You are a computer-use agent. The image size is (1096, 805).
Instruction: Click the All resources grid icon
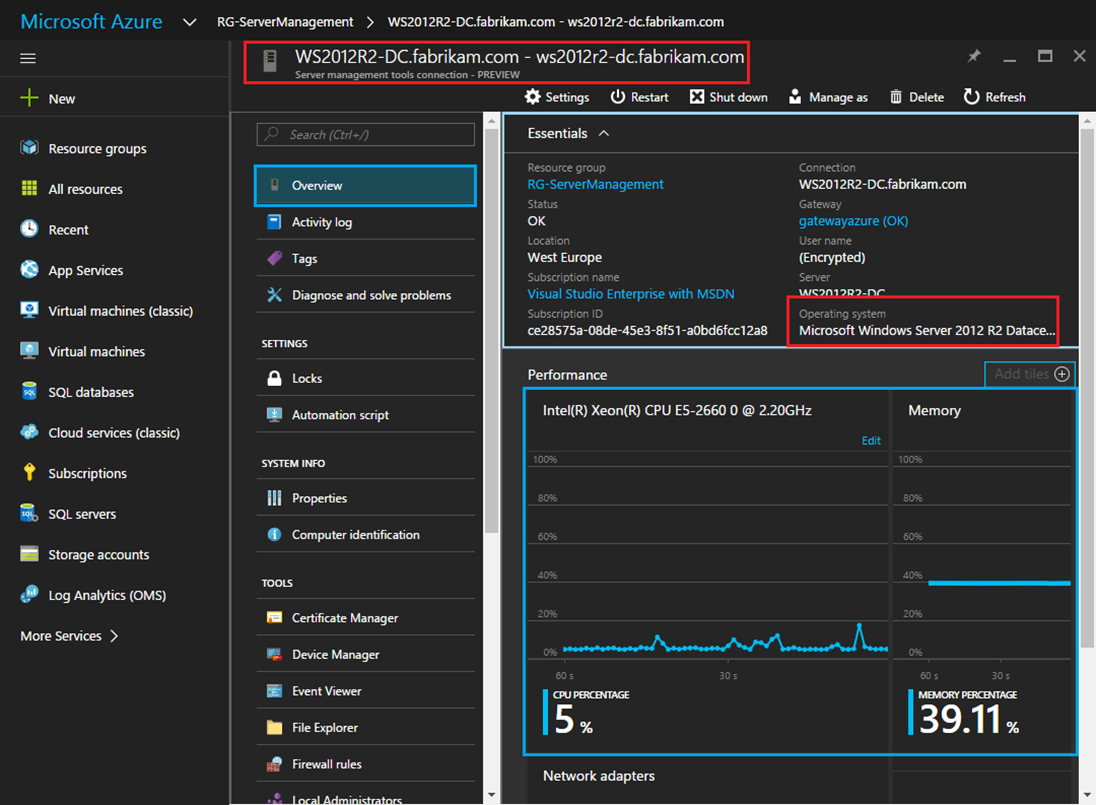point(29,188)
